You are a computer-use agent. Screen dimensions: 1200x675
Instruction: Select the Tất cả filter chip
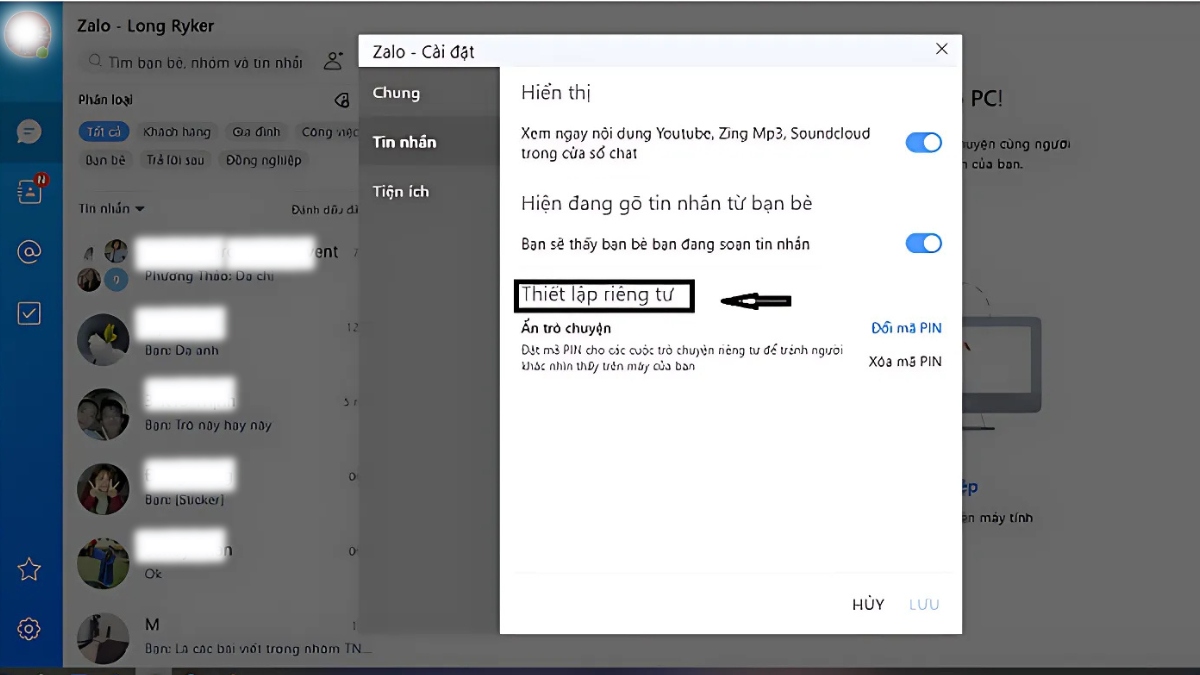pyautogui.click(x=103, y=132)
